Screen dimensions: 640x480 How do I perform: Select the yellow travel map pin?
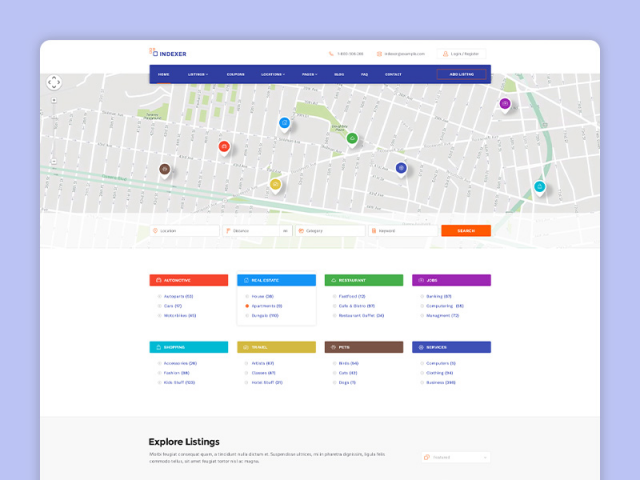[x=276, y=185]
